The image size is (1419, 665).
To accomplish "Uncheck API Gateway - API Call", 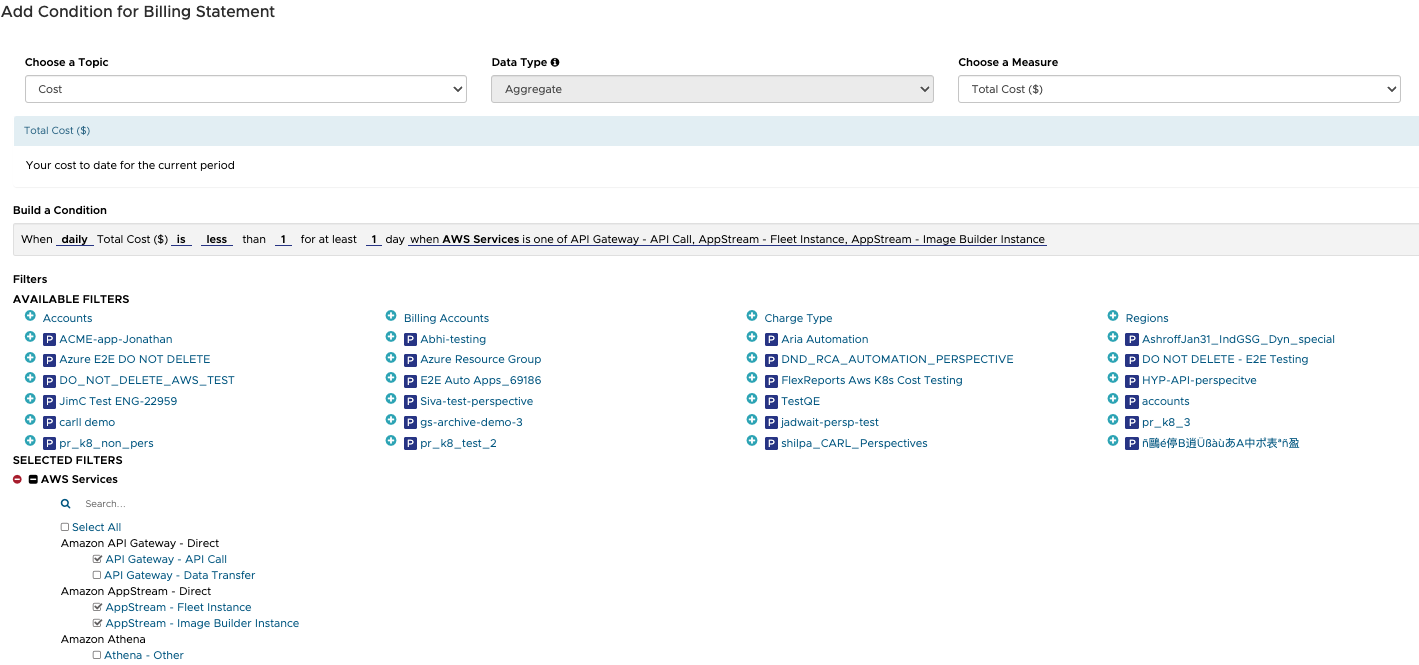I will pos(97,559).
